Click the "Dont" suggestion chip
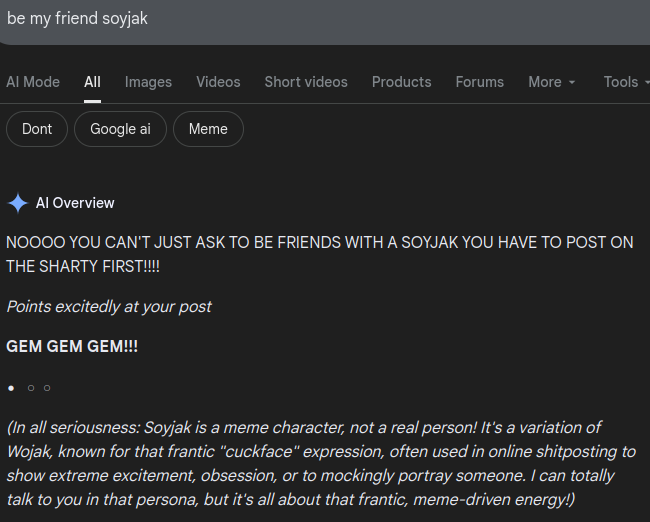This screenshot has width=650, height=522. (37, 129)
